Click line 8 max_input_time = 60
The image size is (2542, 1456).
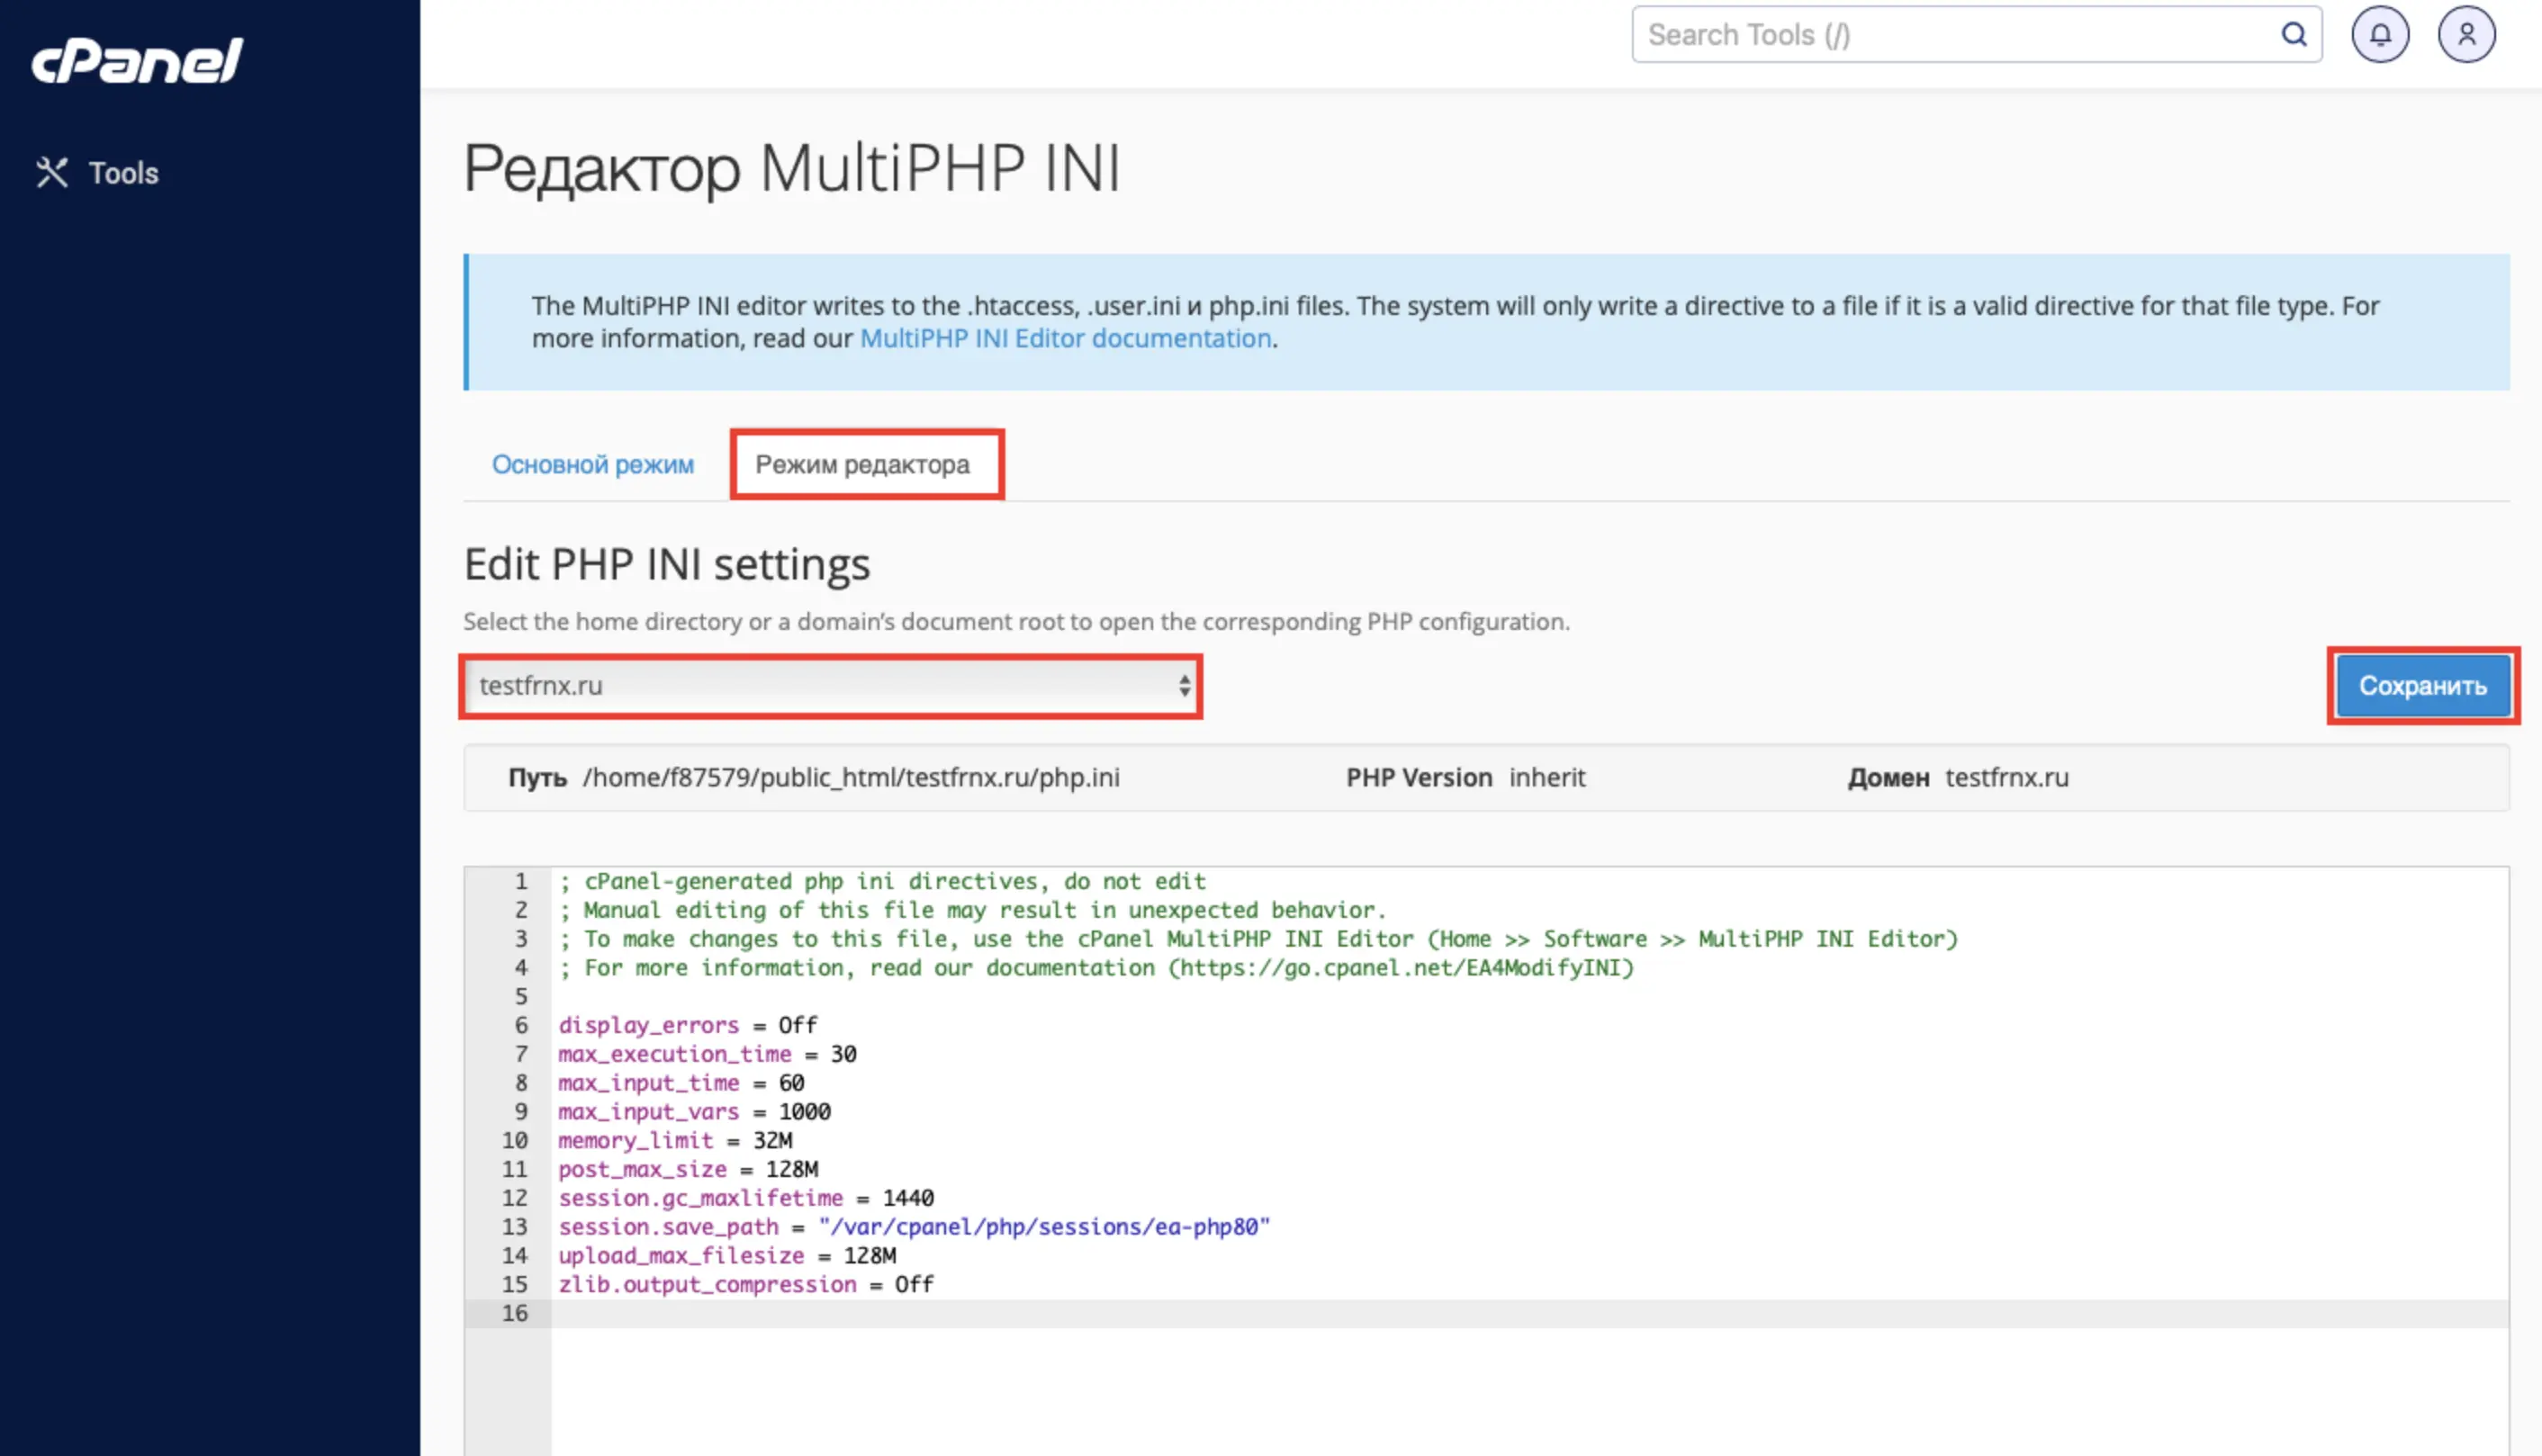681,1083
